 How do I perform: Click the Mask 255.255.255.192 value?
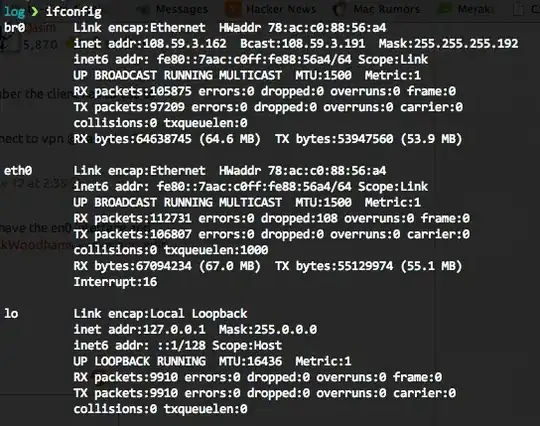click(x=448, y=43)
